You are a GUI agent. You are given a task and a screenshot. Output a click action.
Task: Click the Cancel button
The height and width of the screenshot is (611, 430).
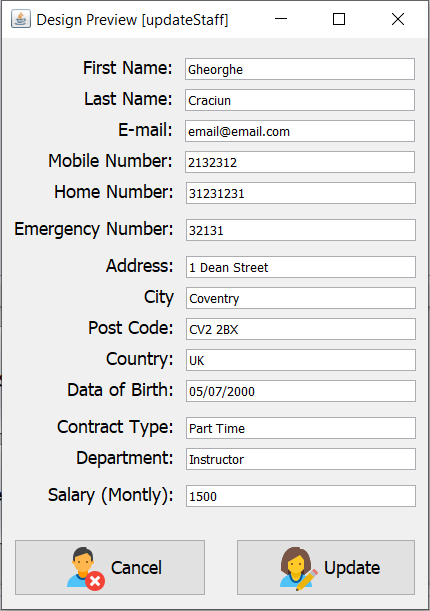point(110,567)
